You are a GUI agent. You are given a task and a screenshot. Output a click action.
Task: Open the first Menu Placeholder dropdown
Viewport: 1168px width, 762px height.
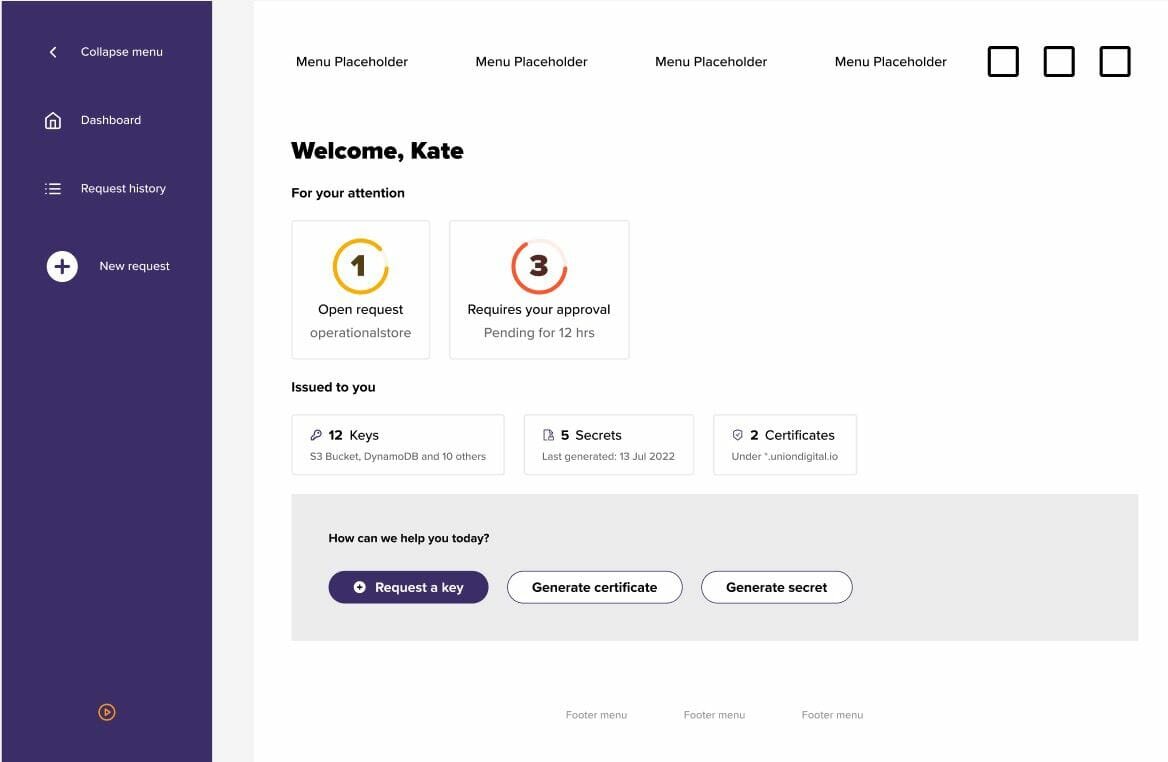click(351, 61)
